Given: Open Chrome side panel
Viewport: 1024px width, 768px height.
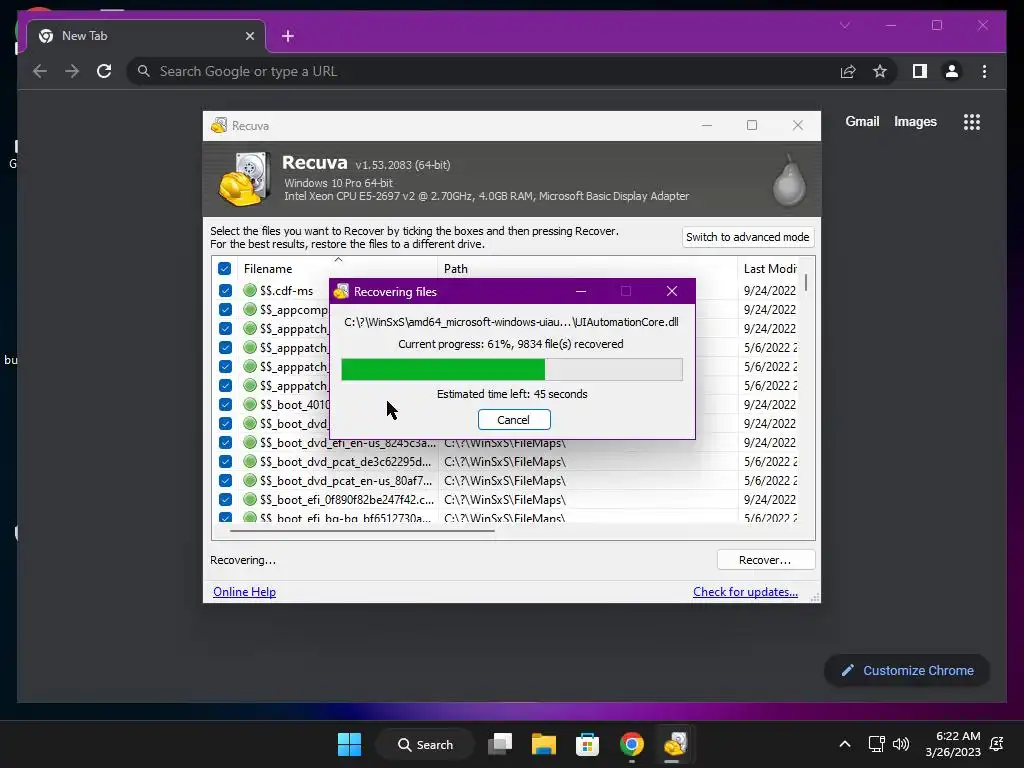Looking at the screenshot, I should [x=920, y=71].
